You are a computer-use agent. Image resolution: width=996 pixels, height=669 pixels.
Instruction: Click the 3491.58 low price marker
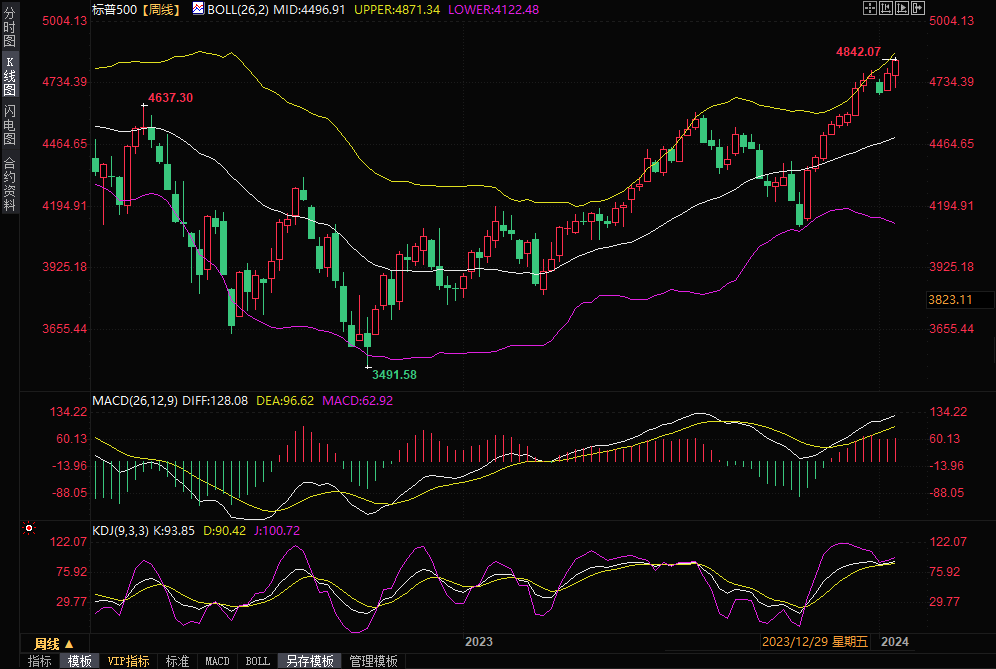click(x=394, y=374)
